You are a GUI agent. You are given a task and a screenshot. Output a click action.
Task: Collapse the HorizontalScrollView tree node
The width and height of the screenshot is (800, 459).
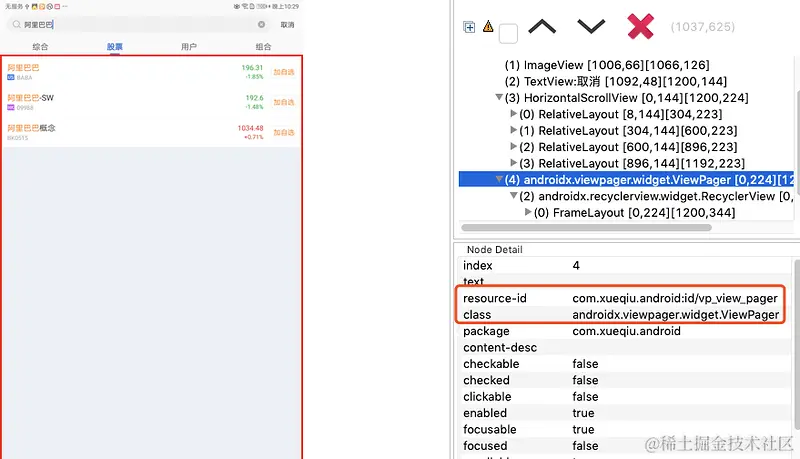point(499,97)
